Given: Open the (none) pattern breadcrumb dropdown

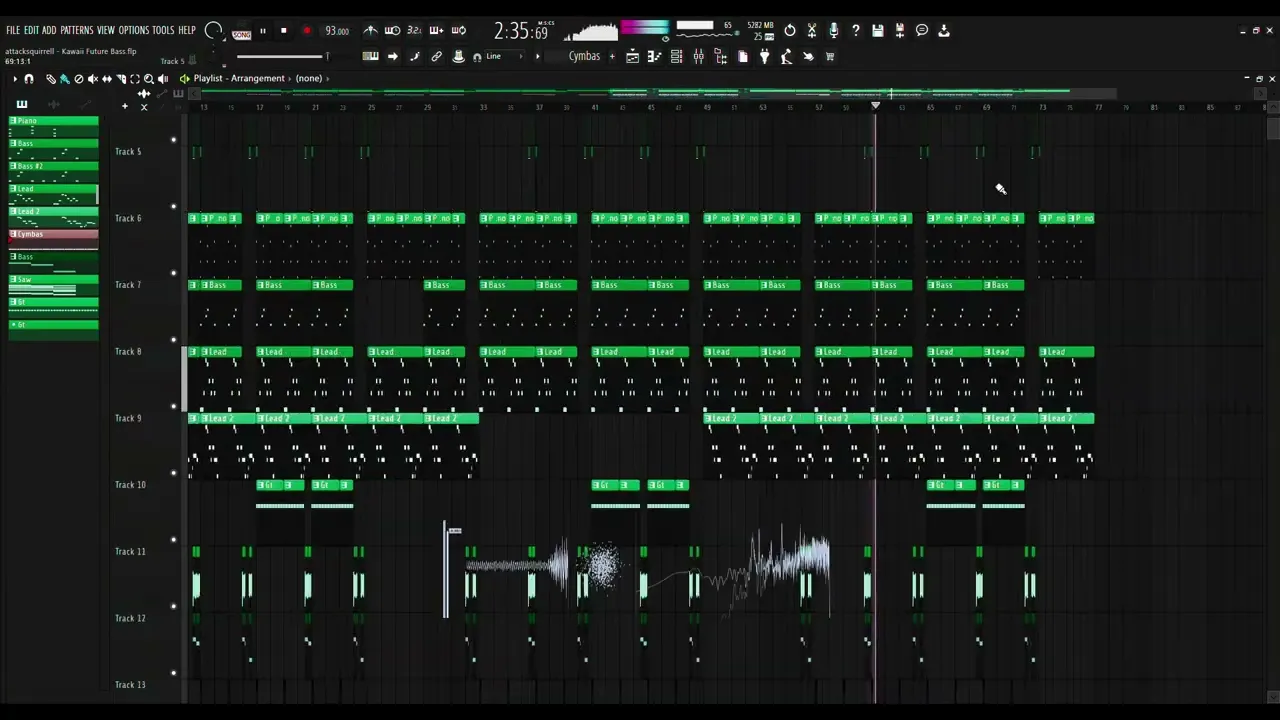Looking at the screenshot, I should pyautogui.click(x=309, y=78).
